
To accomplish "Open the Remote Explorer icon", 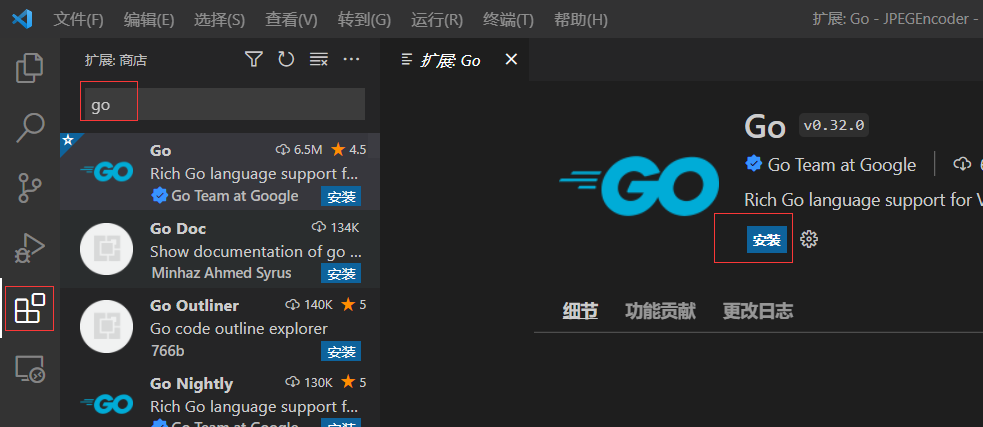I will [x=29, y=369].
